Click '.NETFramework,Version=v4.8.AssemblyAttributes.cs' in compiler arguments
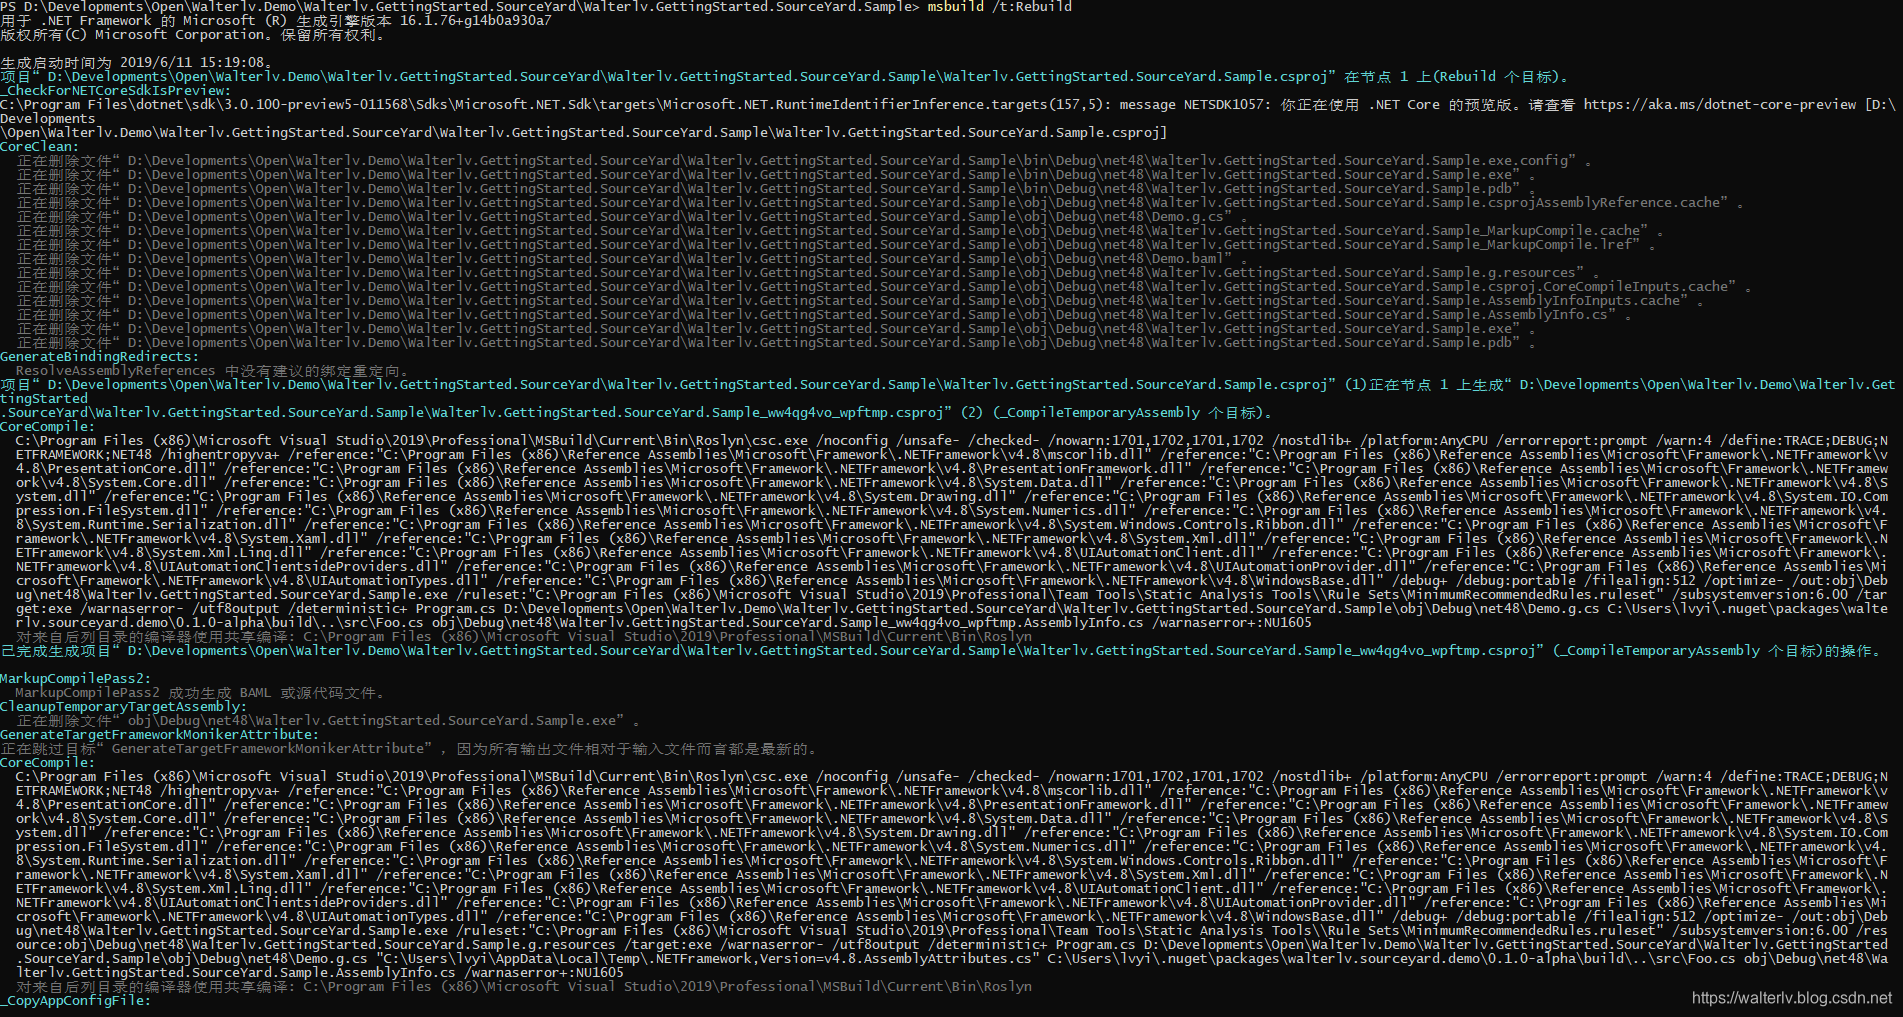The image size is (1903, 1017). click(840, 958)
